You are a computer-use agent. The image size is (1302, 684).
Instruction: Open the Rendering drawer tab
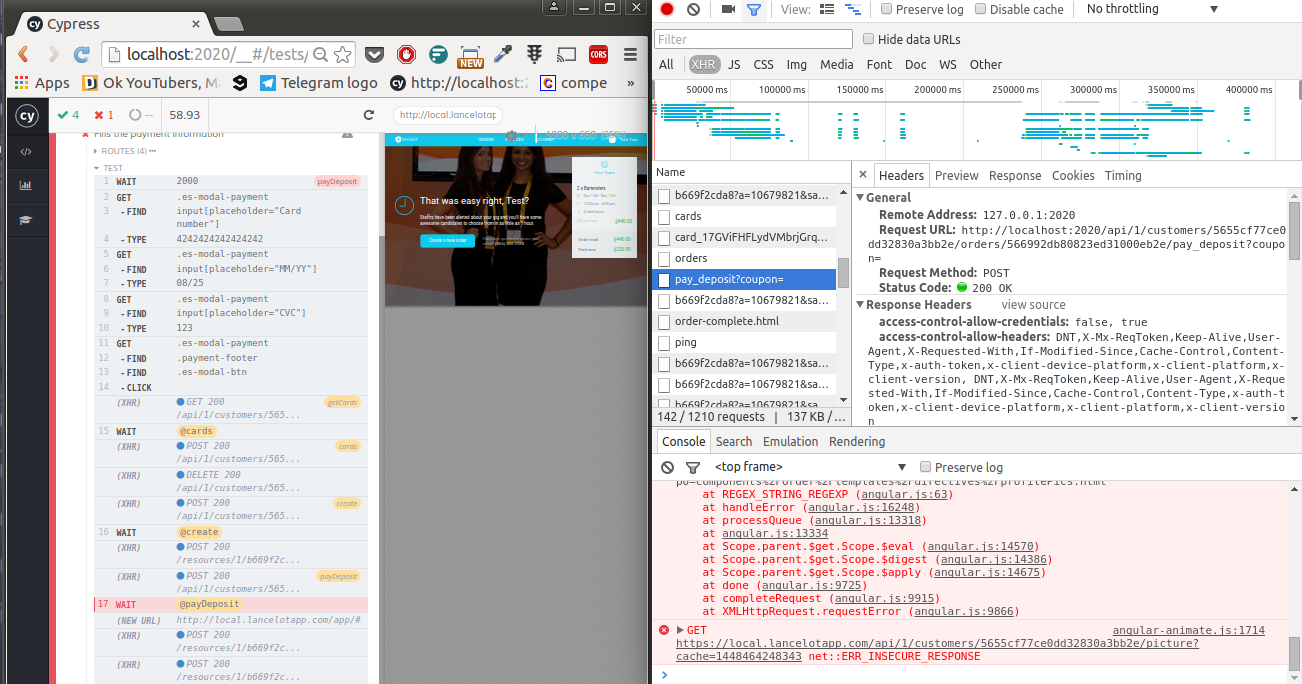click(857, 441)
